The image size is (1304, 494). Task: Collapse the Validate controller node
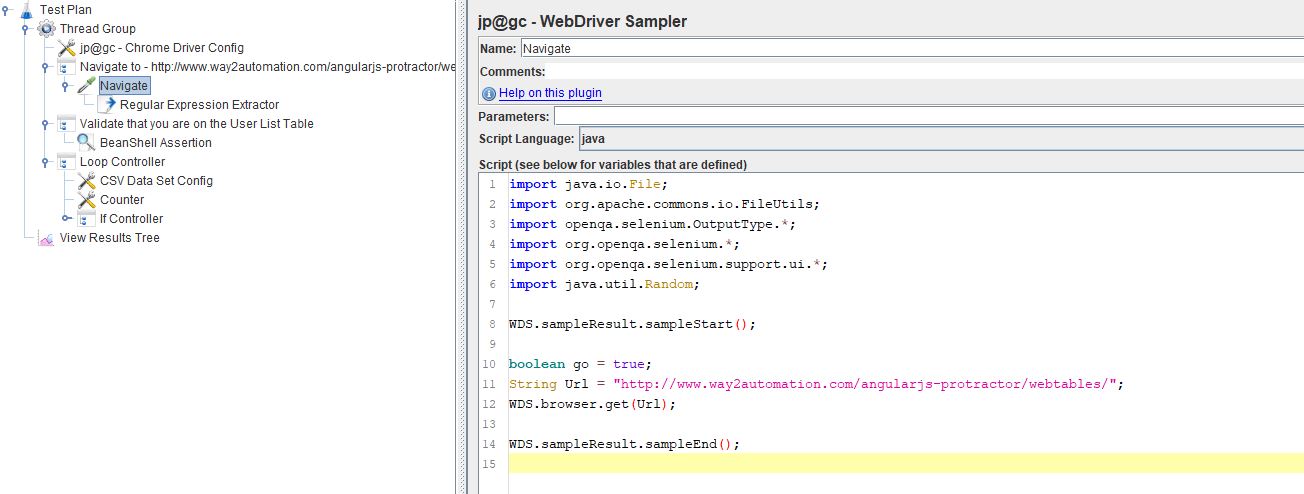point(46,124)
